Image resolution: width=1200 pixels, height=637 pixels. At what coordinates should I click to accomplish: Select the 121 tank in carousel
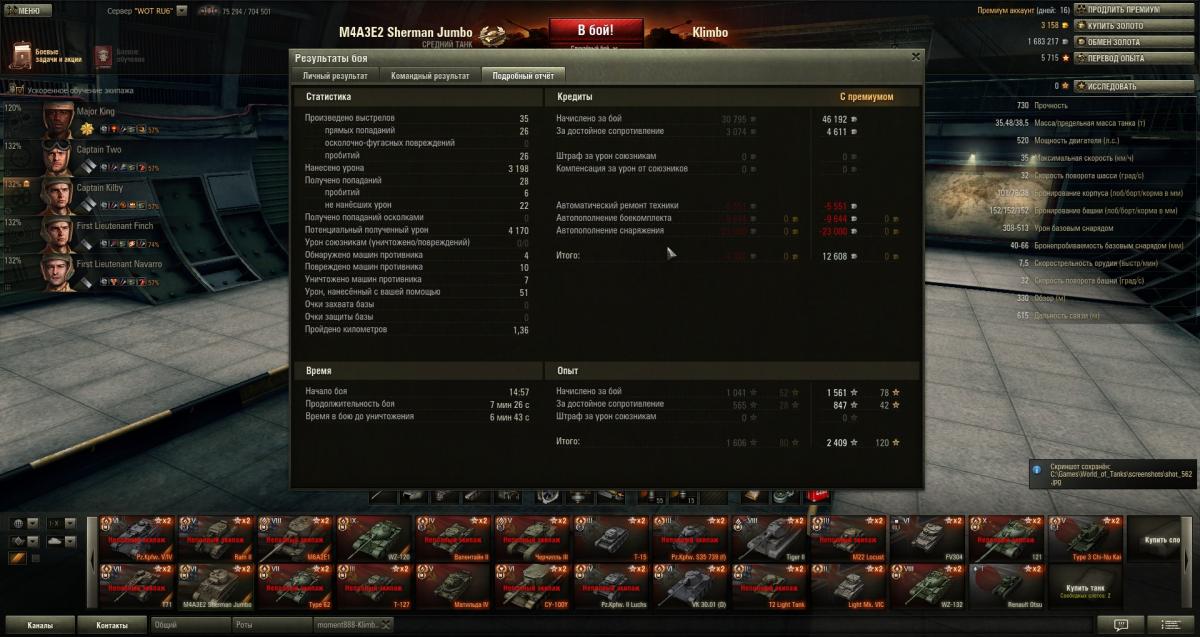coord(1007,538)
